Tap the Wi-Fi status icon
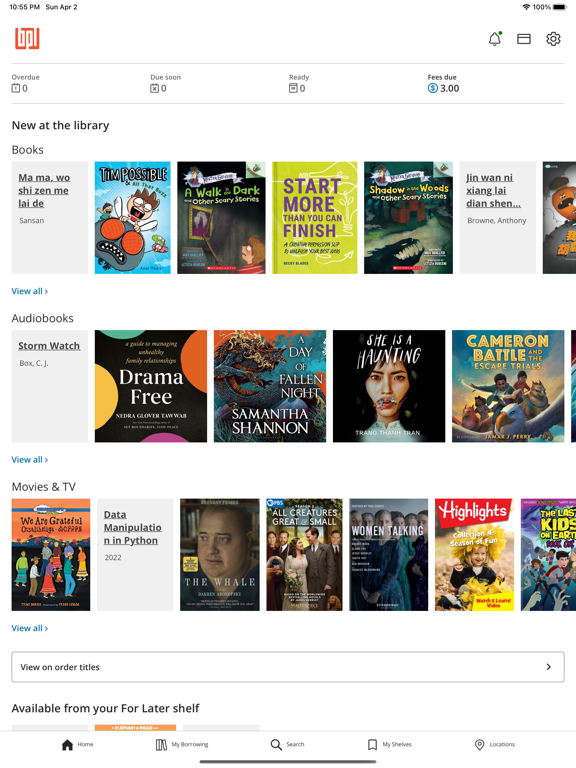Image resolution: width=576 pixels, height=768 pixels. coord(526,7)
